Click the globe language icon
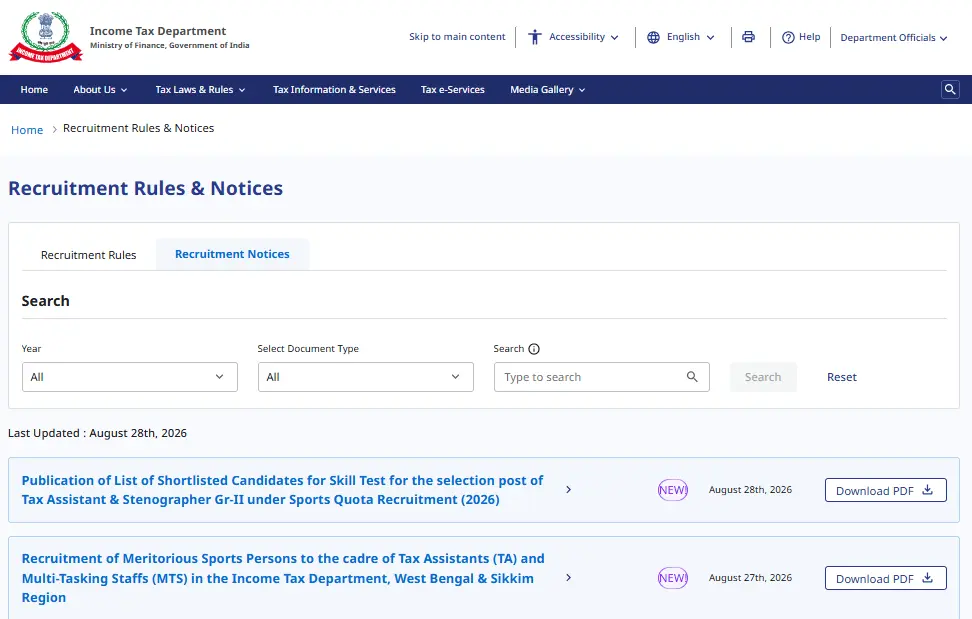Screen dimensions: 972x619 point(653,37)
